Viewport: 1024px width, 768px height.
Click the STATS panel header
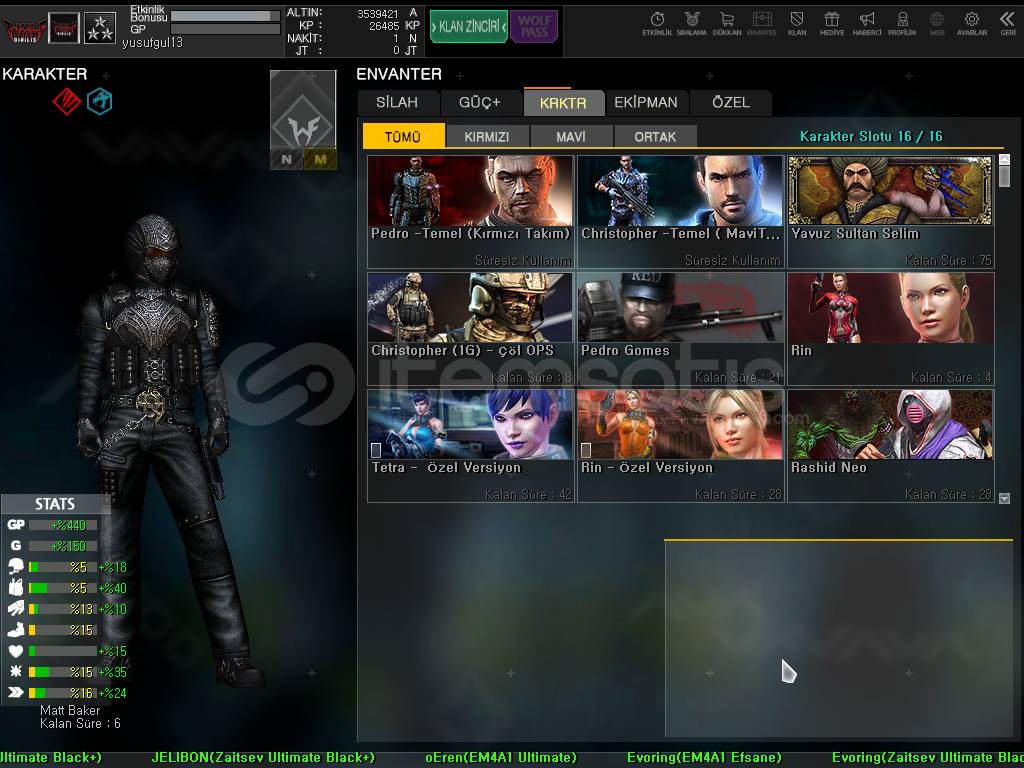[x=55, y=504]
